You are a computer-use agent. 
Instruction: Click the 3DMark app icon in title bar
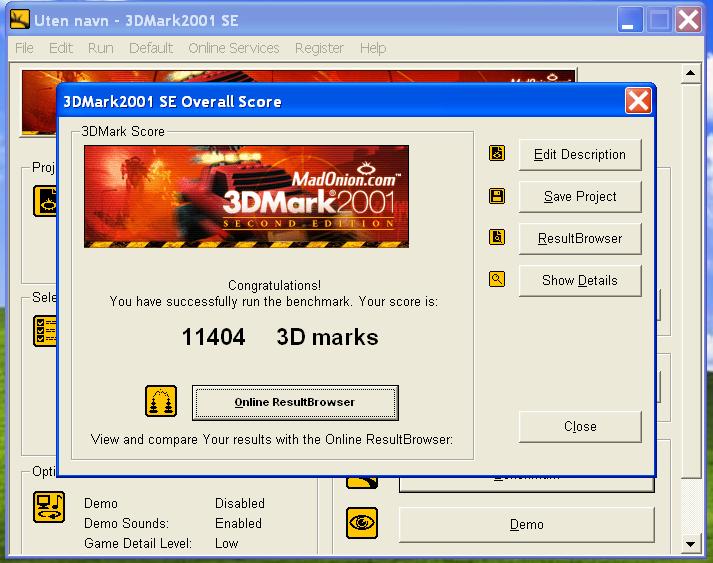point(20,20)
